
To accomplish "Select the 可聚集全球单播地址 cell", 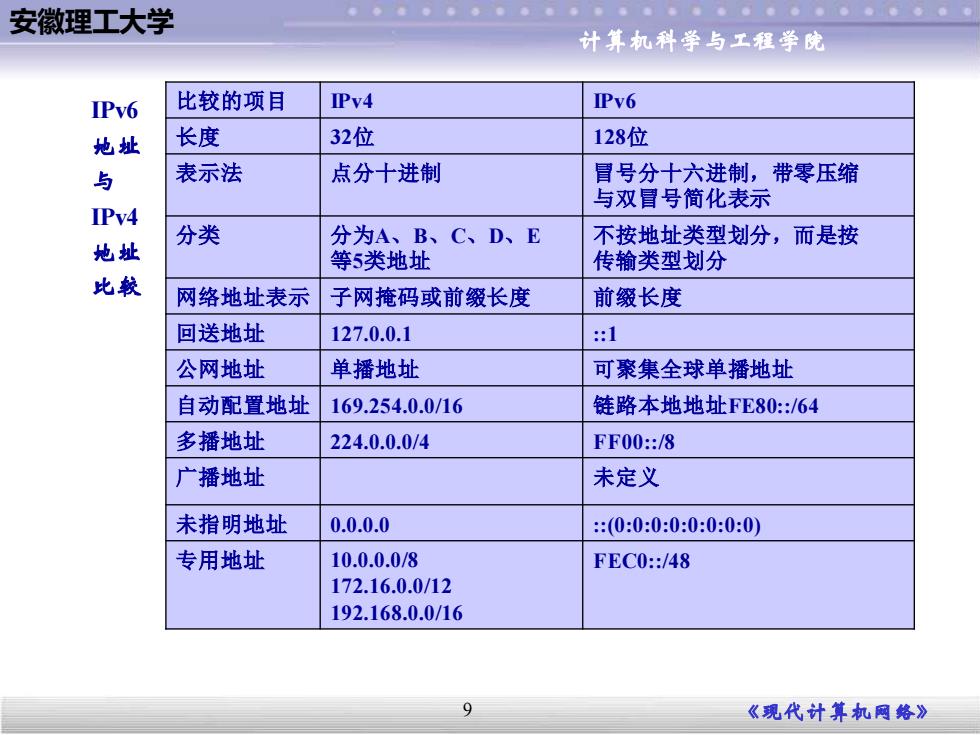I will [748, 368].
